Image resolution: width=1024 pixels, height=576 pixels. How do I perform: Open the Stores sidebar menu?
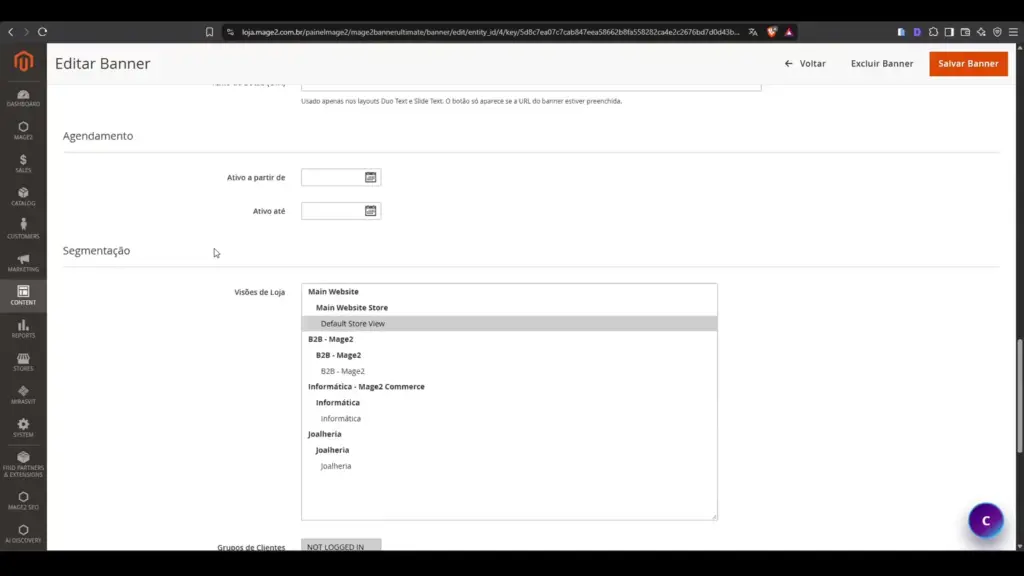click(24, 362)
